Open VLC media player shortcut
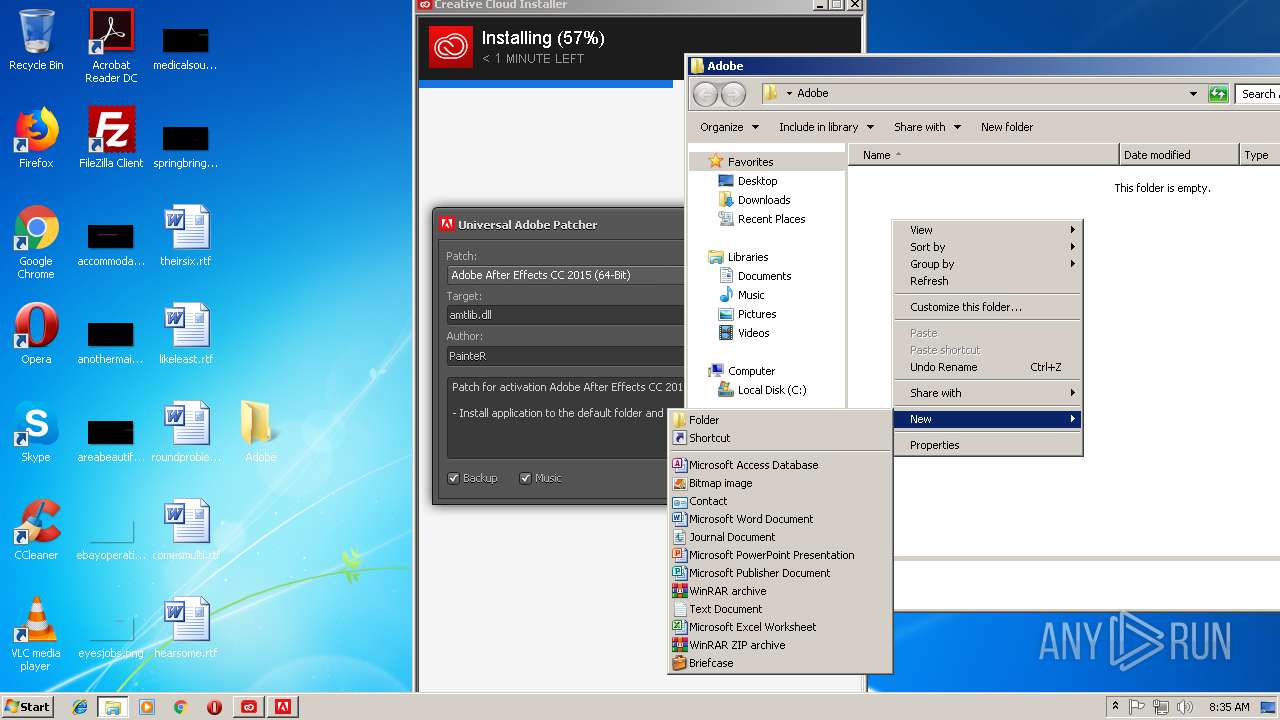This screenshot has height=720, width=1280. click(x=36, y=634)
